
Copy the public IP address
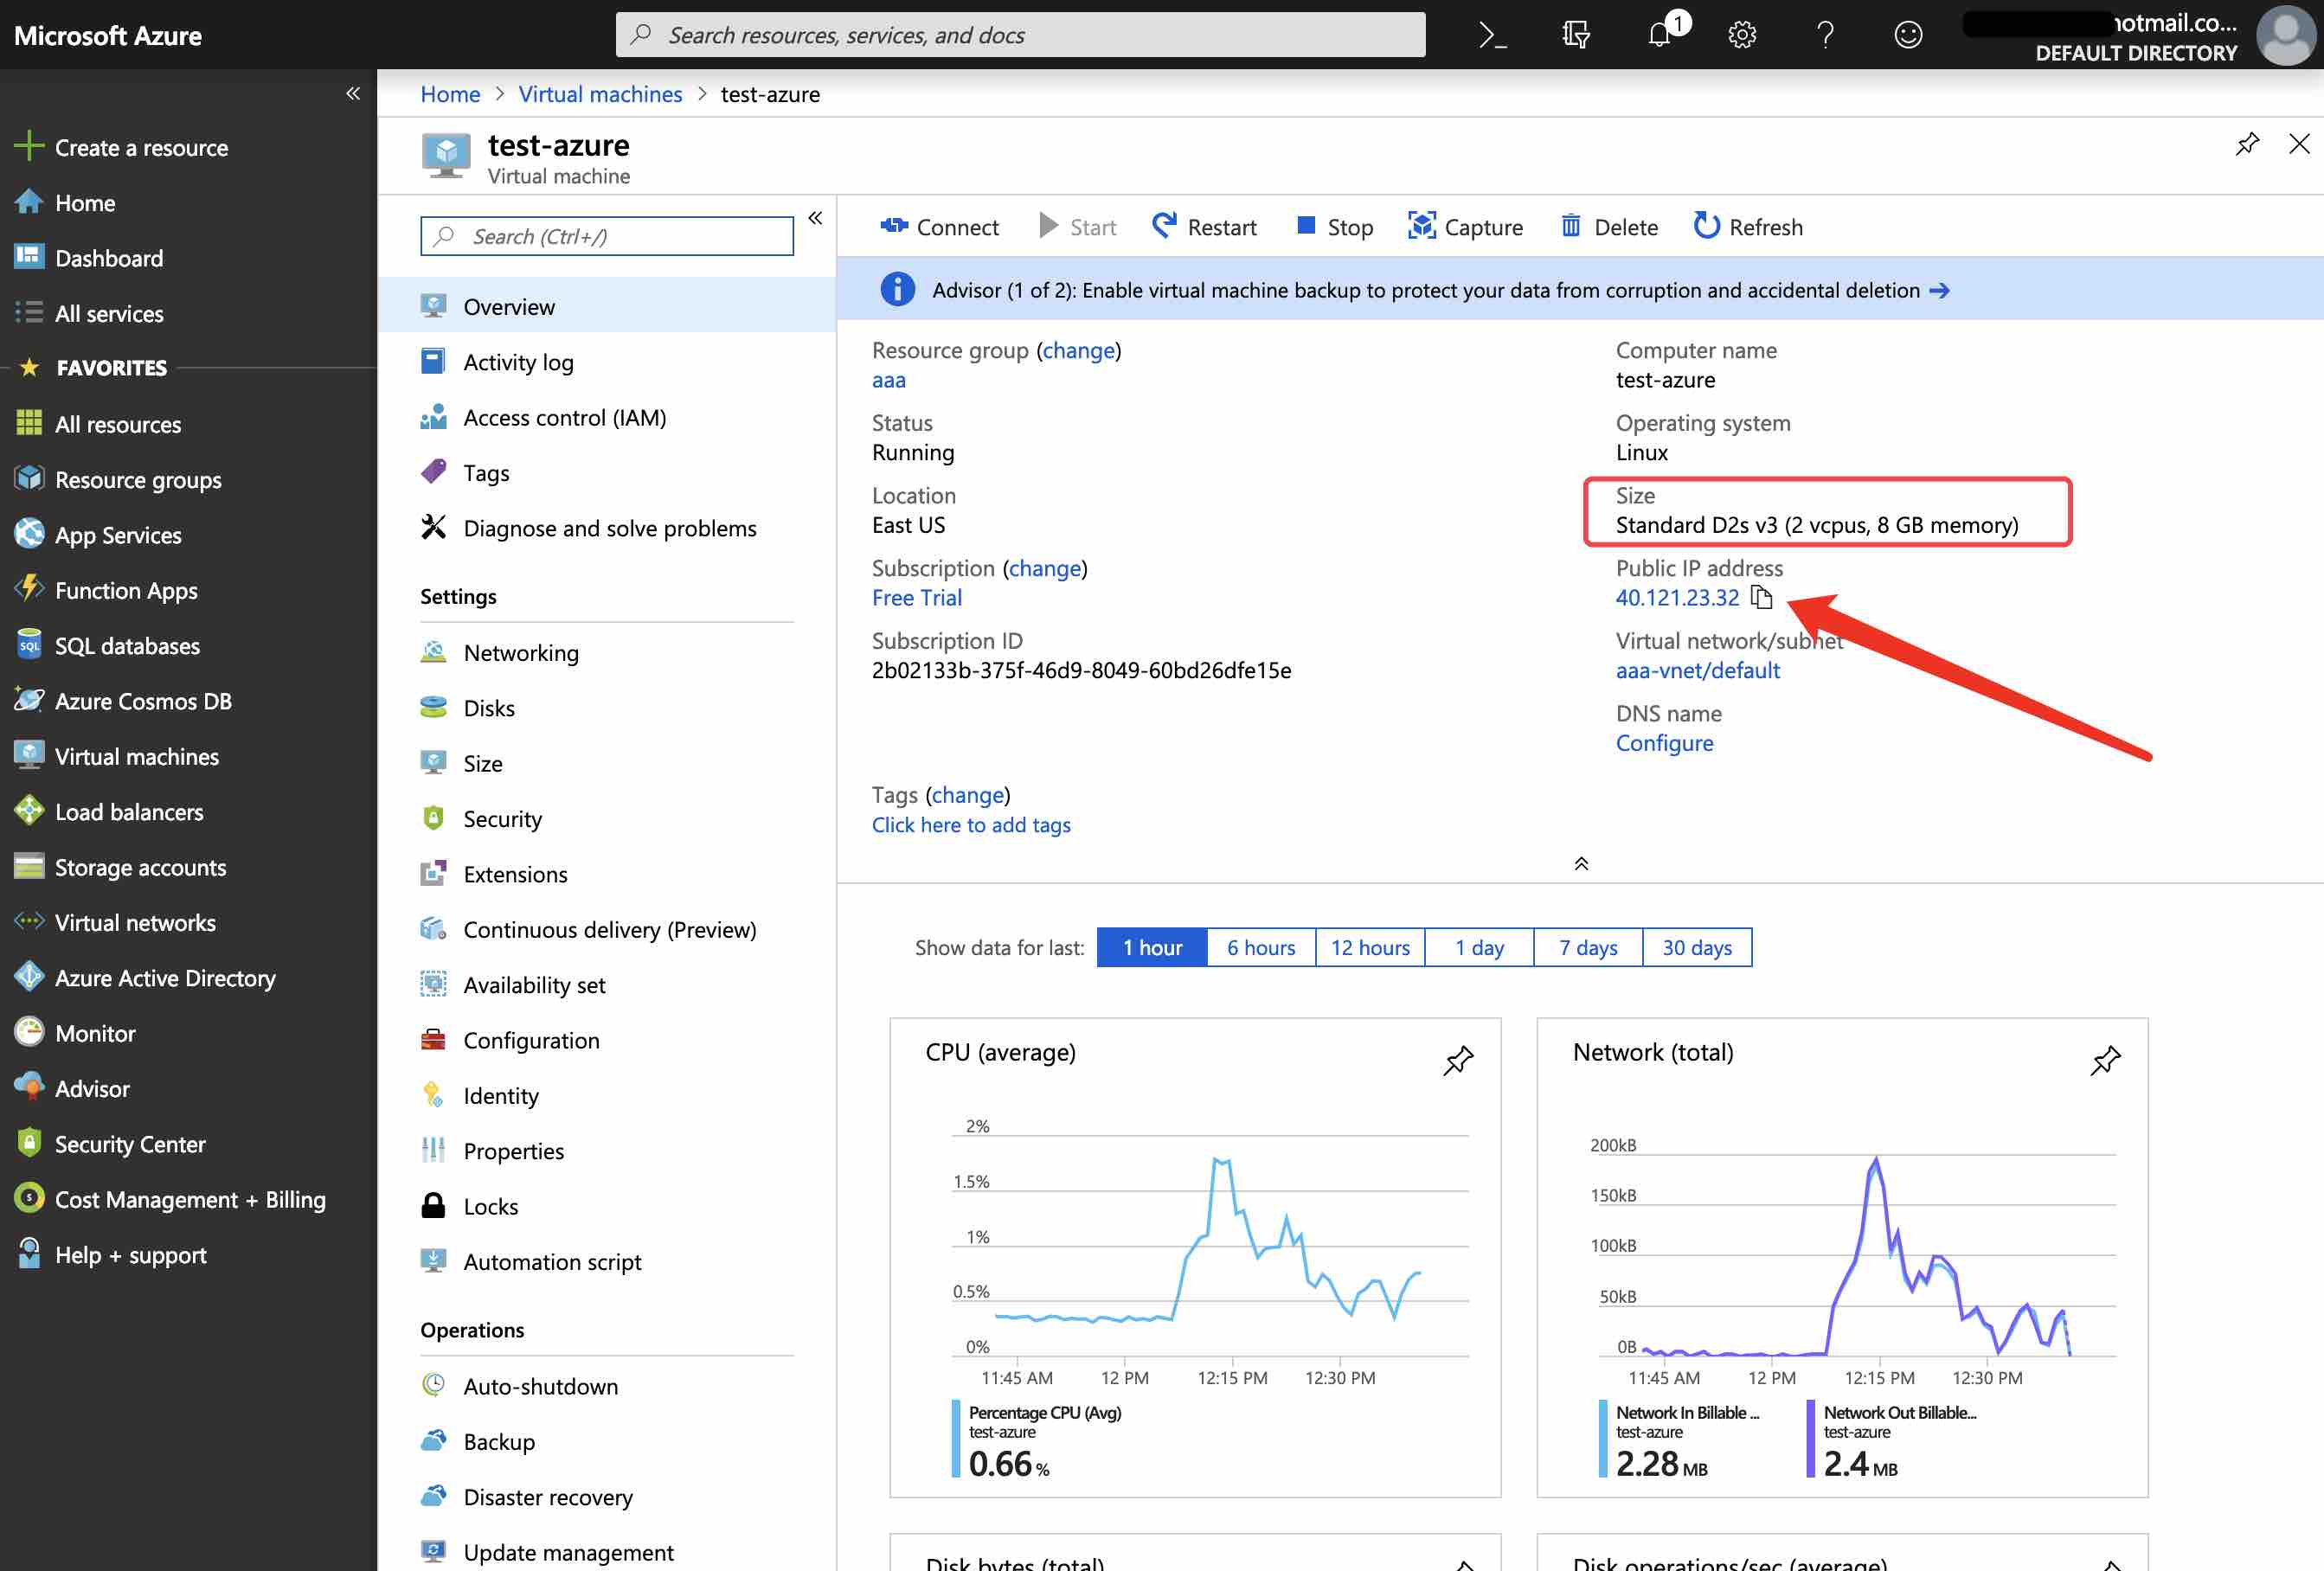click(1762, 598)
